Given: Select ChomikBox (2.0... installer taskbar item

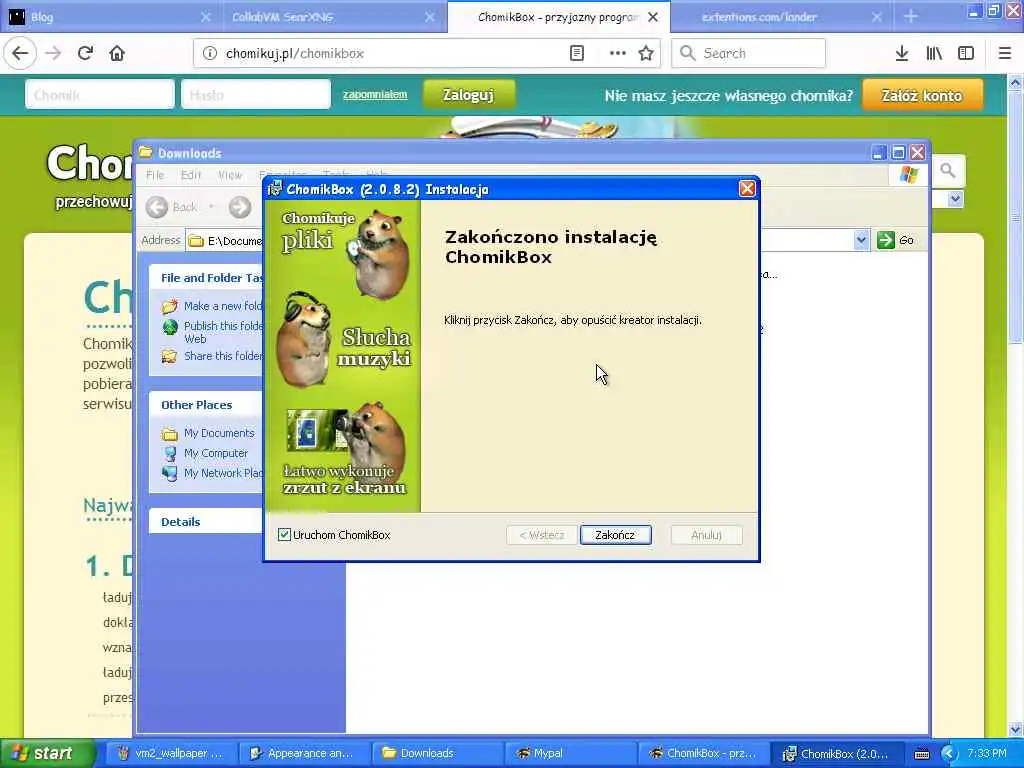Looking at the screenshot, I should pyautogui.click(x=836, y=754).
